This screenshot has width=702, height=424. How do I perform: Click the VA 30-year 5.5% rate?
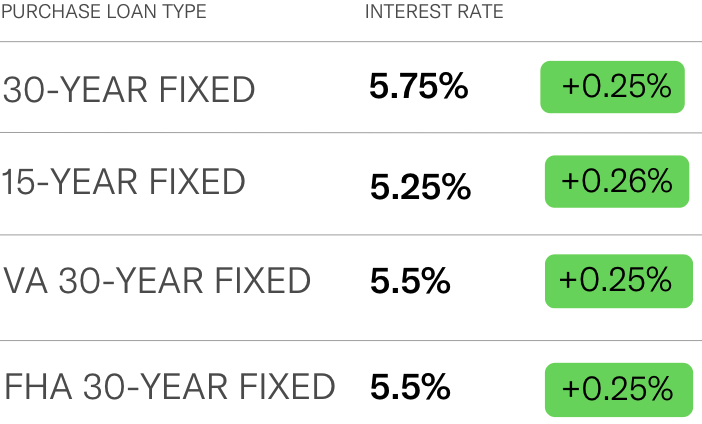tap(410, 281)
